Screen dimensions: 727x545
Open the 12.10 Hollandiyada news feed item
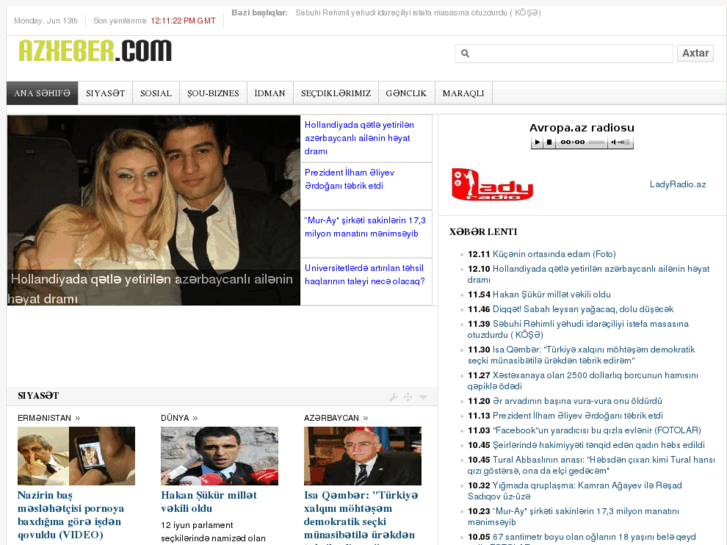pos(589,274)
